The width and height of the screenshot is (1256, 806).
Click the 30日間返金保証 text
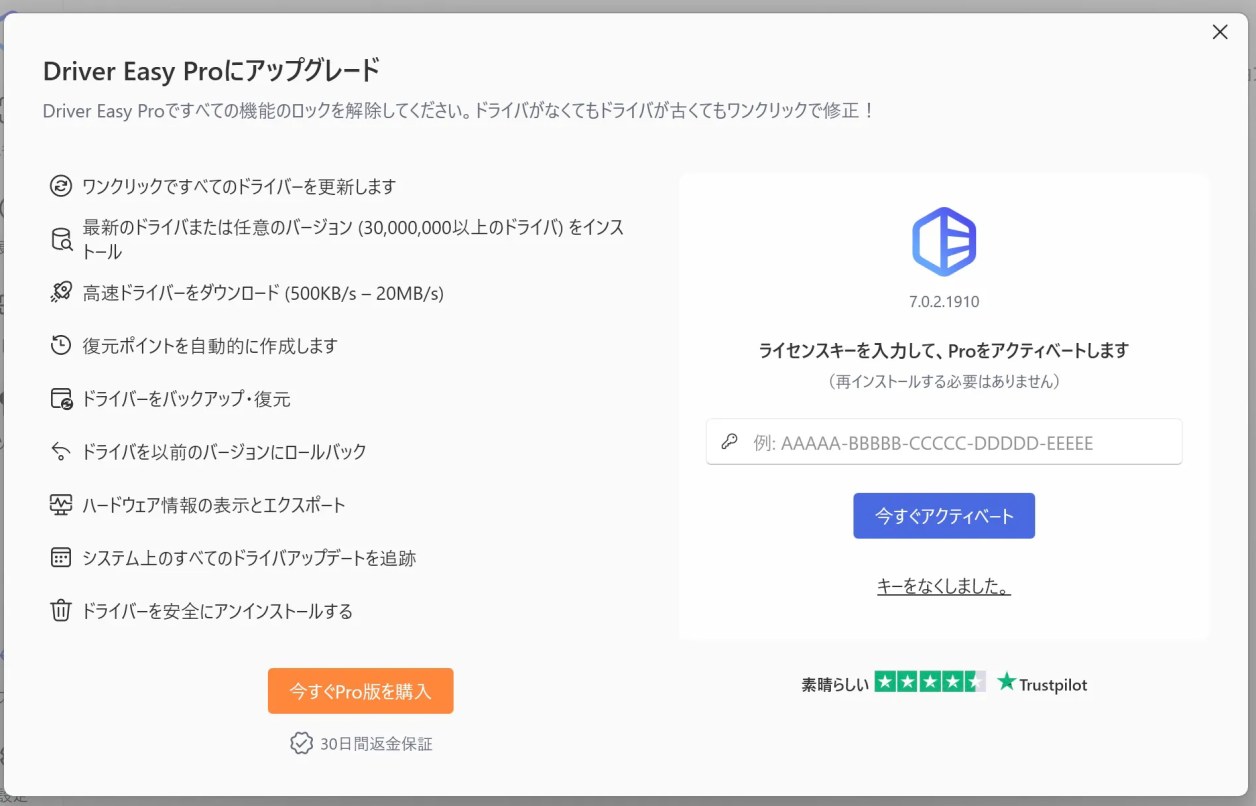(x=376, y=744)
